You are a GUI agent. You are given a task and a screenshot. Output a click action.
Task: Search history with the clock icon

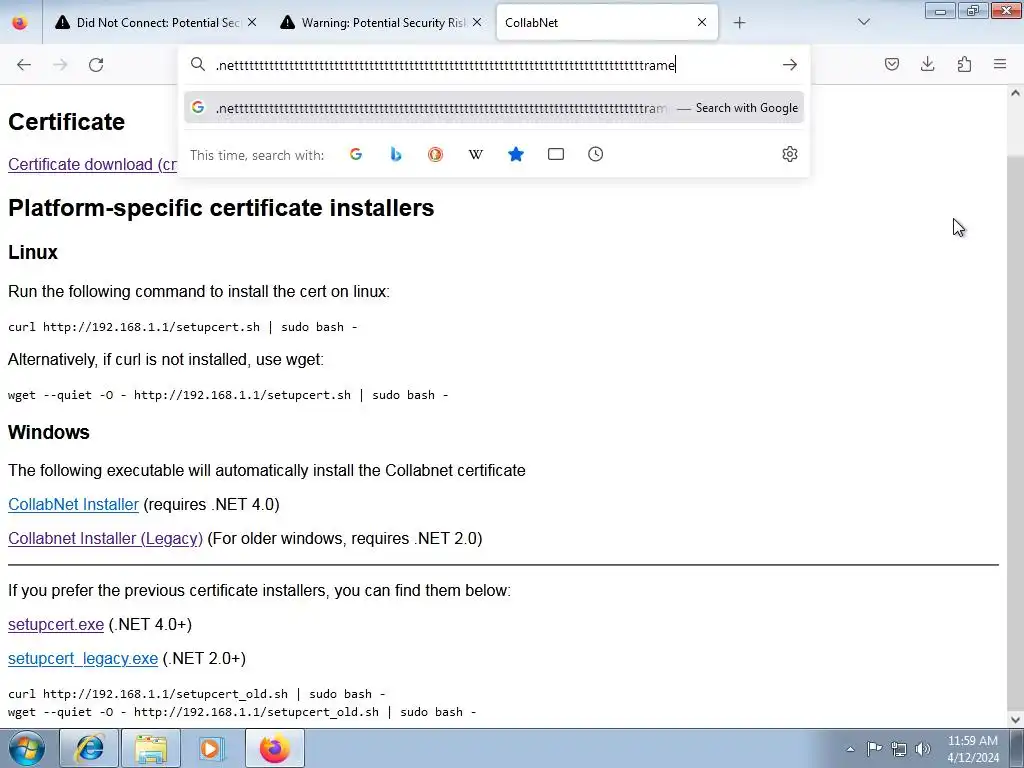[596, 154]
